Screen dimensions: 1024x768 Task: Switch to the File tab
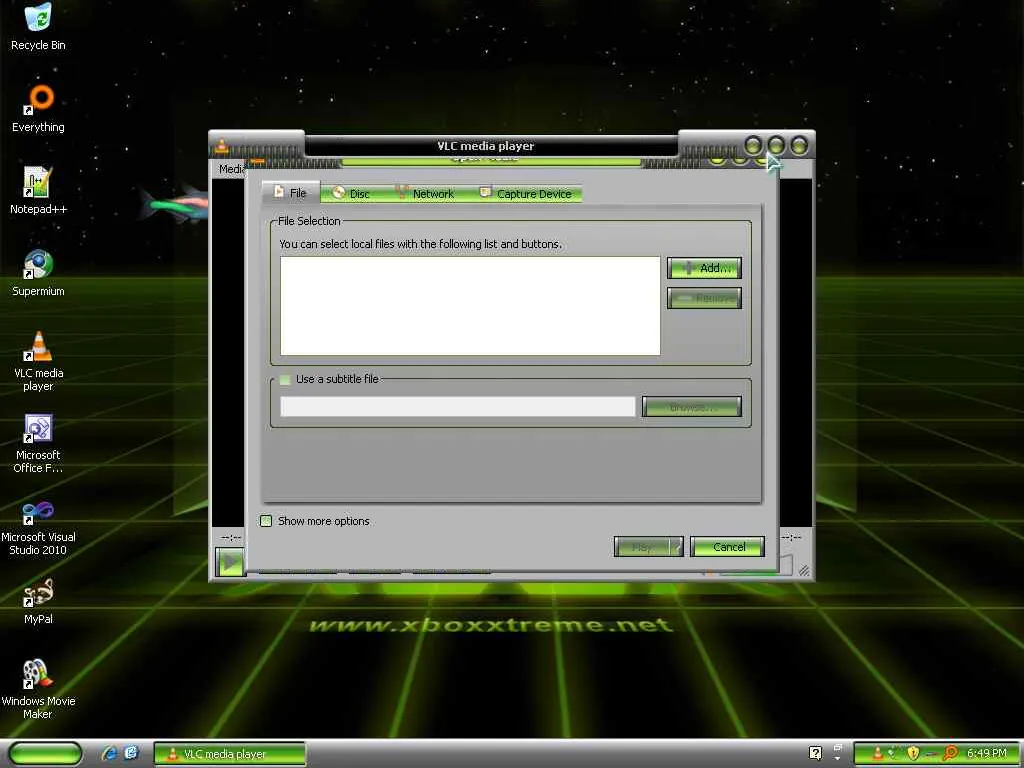291,193
